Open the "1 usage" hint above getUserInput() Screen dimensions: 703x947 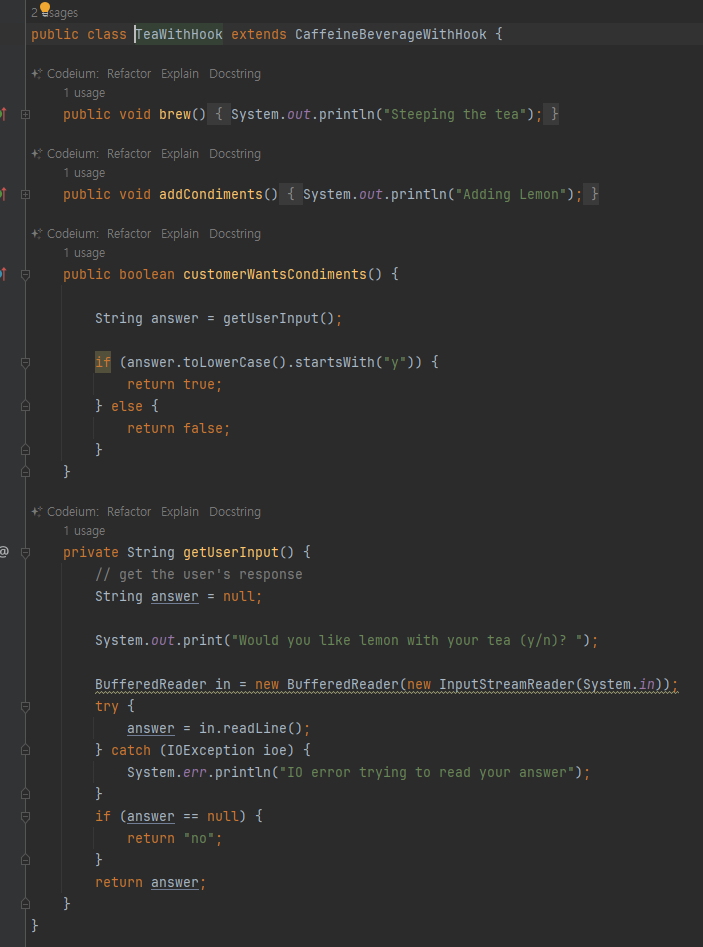click(x=84, y=531)
